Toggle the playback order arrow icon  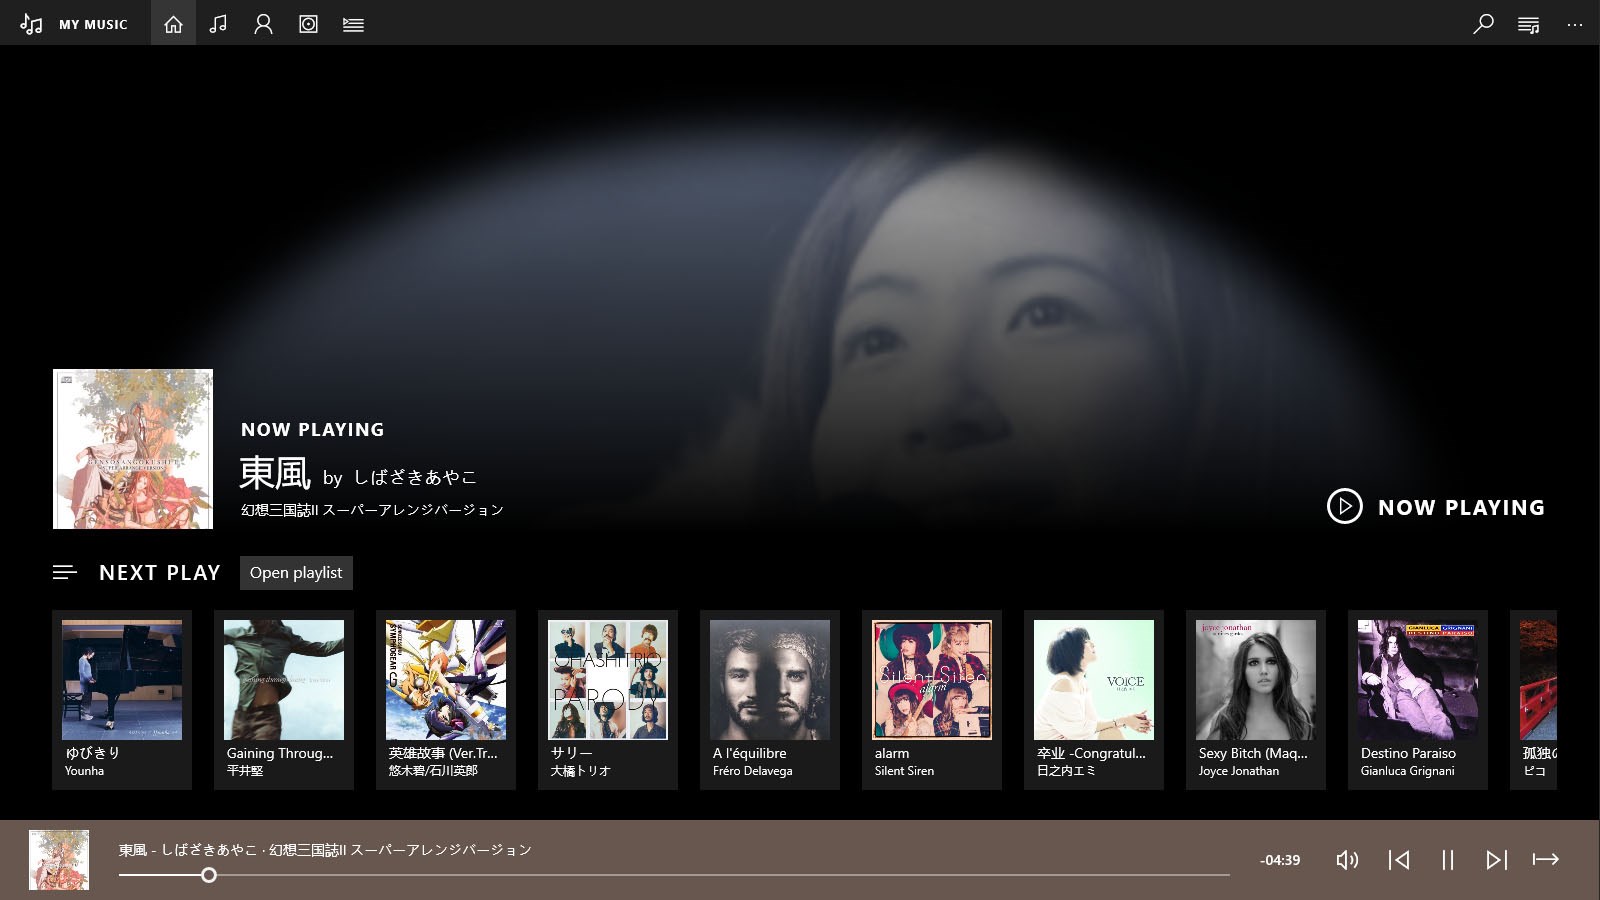(x=1546, y=859)
